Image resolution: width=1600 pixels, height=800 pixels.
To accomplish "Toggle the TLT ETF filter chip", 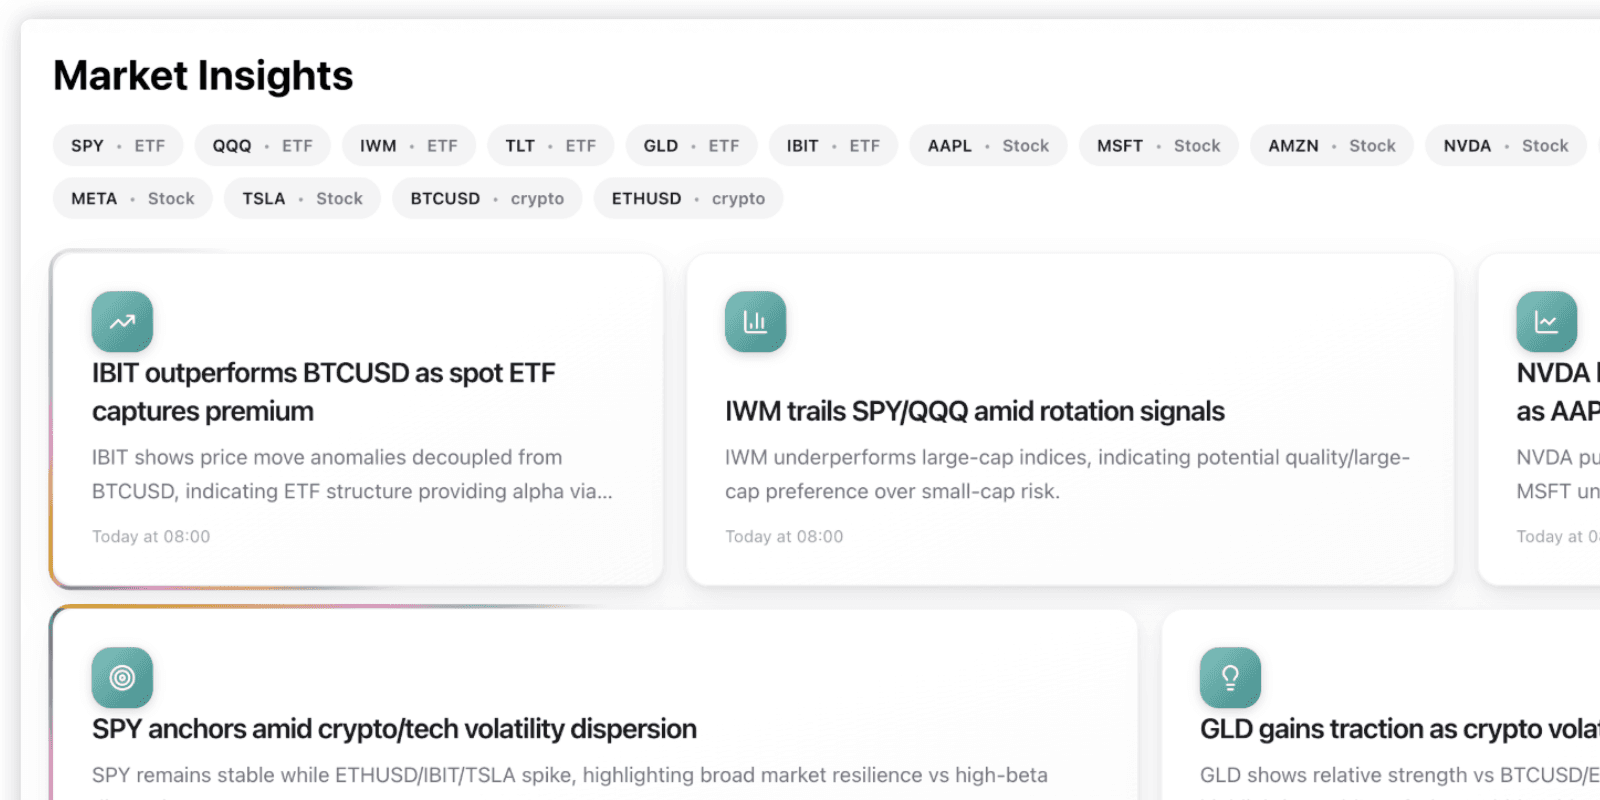I will point(550,145).
